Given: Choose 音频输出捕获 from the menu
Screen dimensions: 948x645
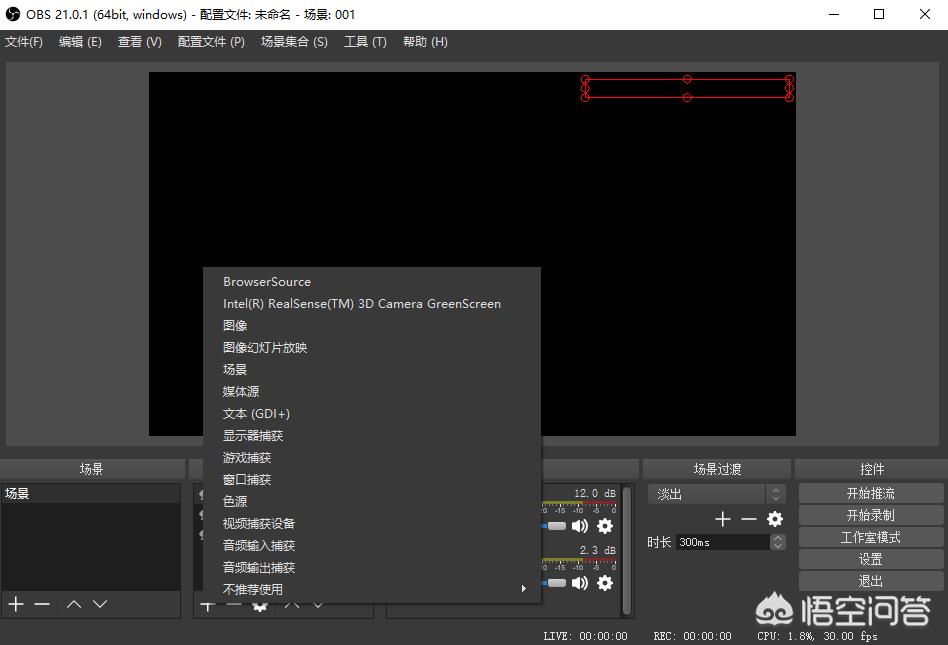Looking at the screenshot, I should (372, 567).
